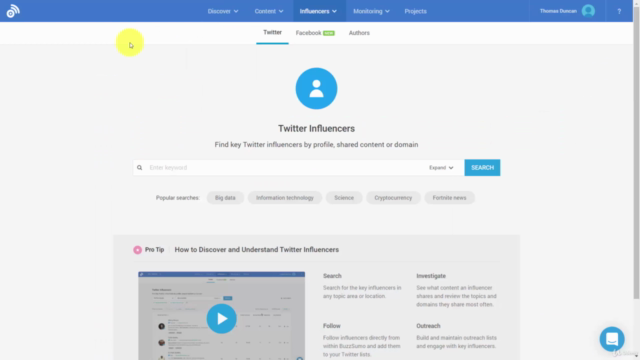
Task: Click the blue SEARCH button
Action: coord(482,167)
